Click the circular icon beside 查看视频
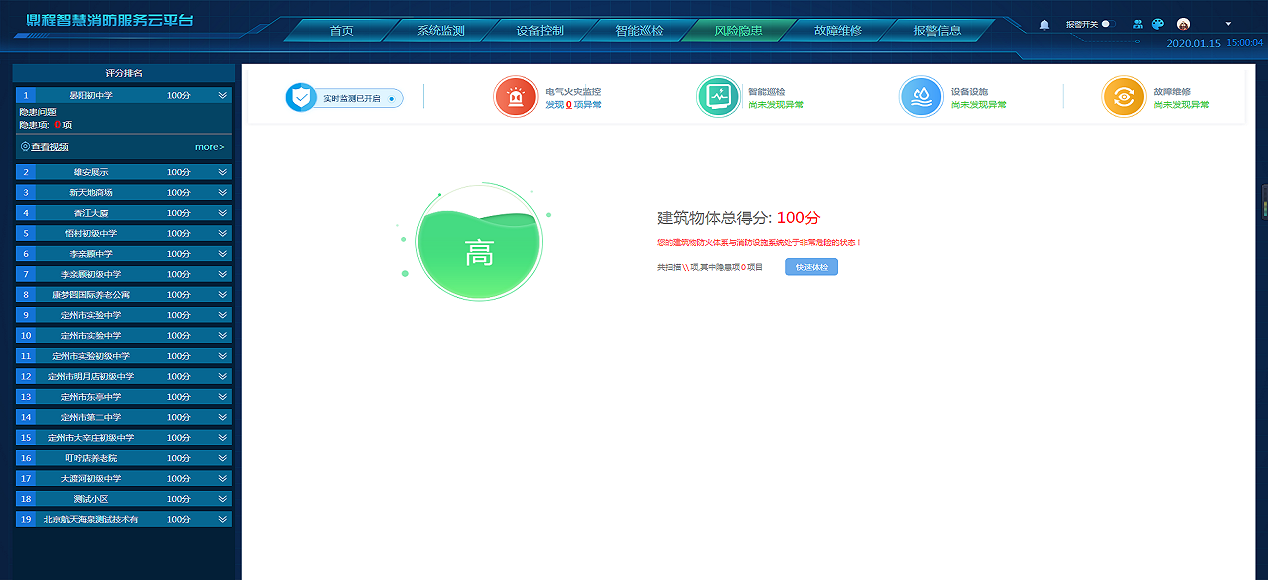The width and height of the screenshot is (1268, 580). [x=25, y=147]
